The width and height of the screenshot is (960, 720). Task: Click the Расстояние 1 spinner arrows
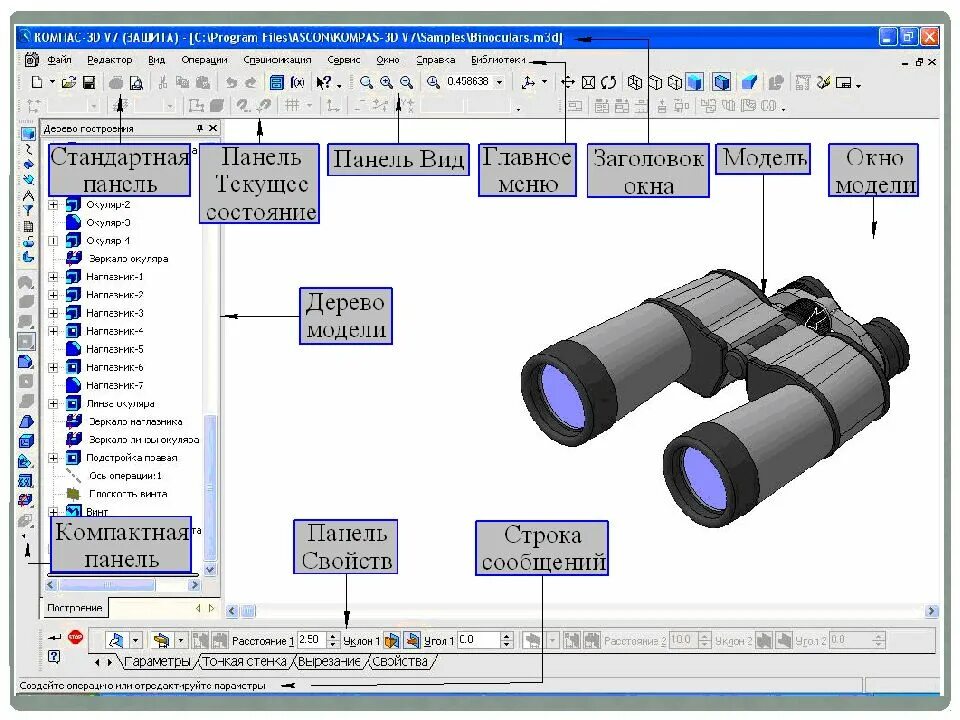(x=333, y=640)
